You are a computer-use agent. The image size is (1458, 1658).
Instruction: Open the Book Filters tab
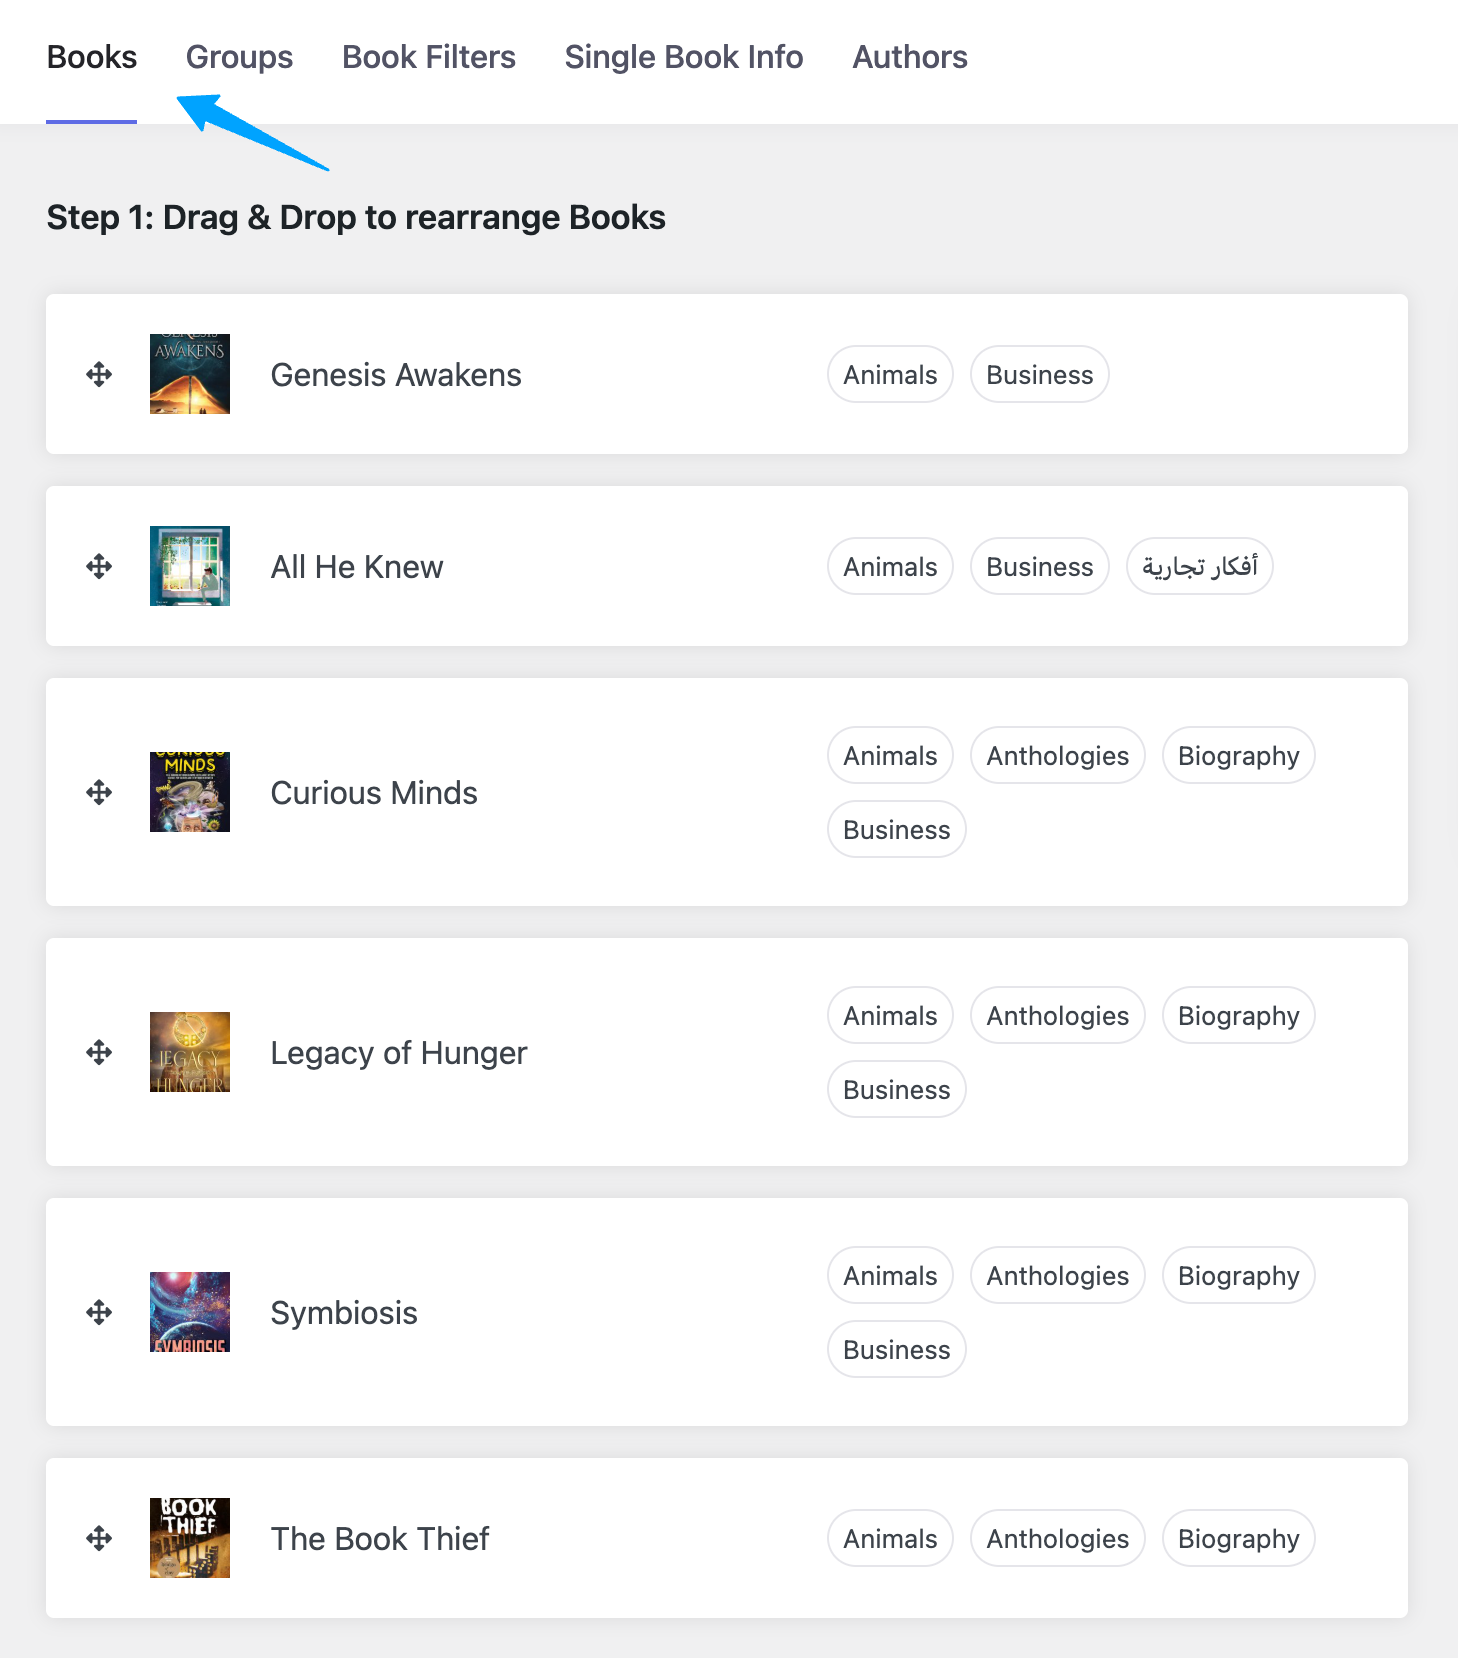pos(429,57)
